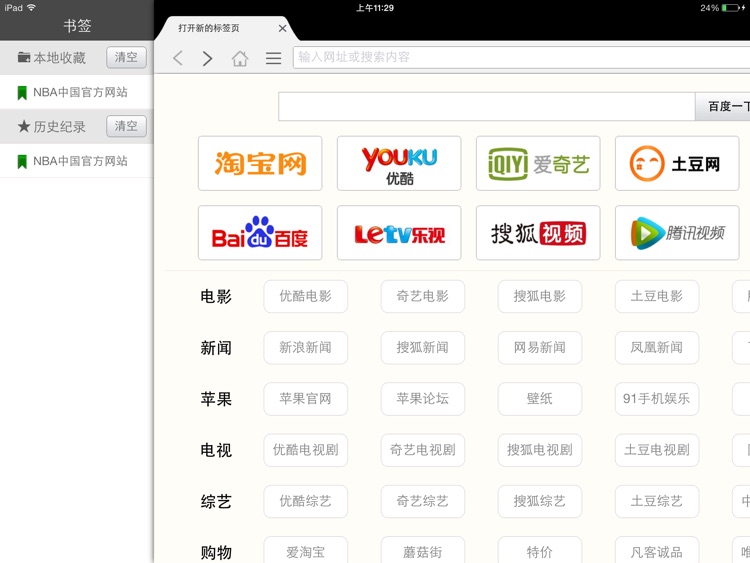This screenshot has width=750, height=563.
Task: Select the 91手机娱乐 link
Action: (657, 399)
